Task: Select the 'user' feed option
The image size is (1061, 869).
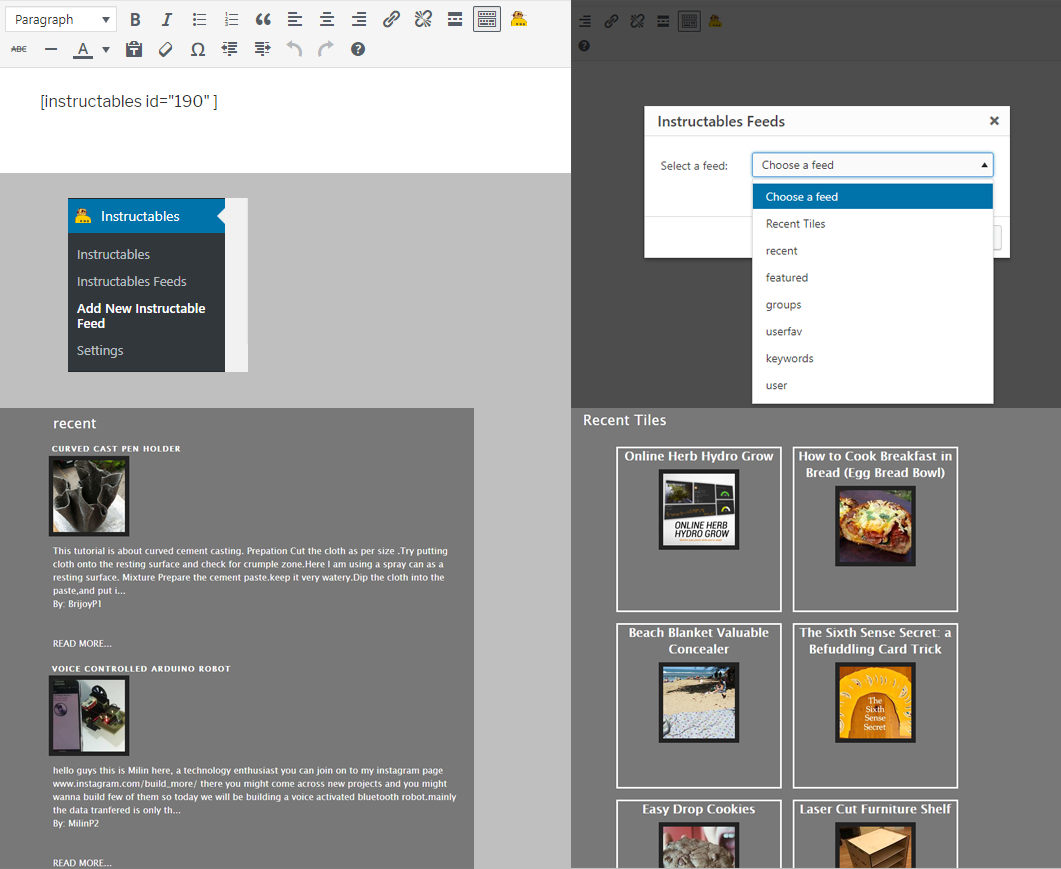Action: pyautogui.click(x=872, y=386)
